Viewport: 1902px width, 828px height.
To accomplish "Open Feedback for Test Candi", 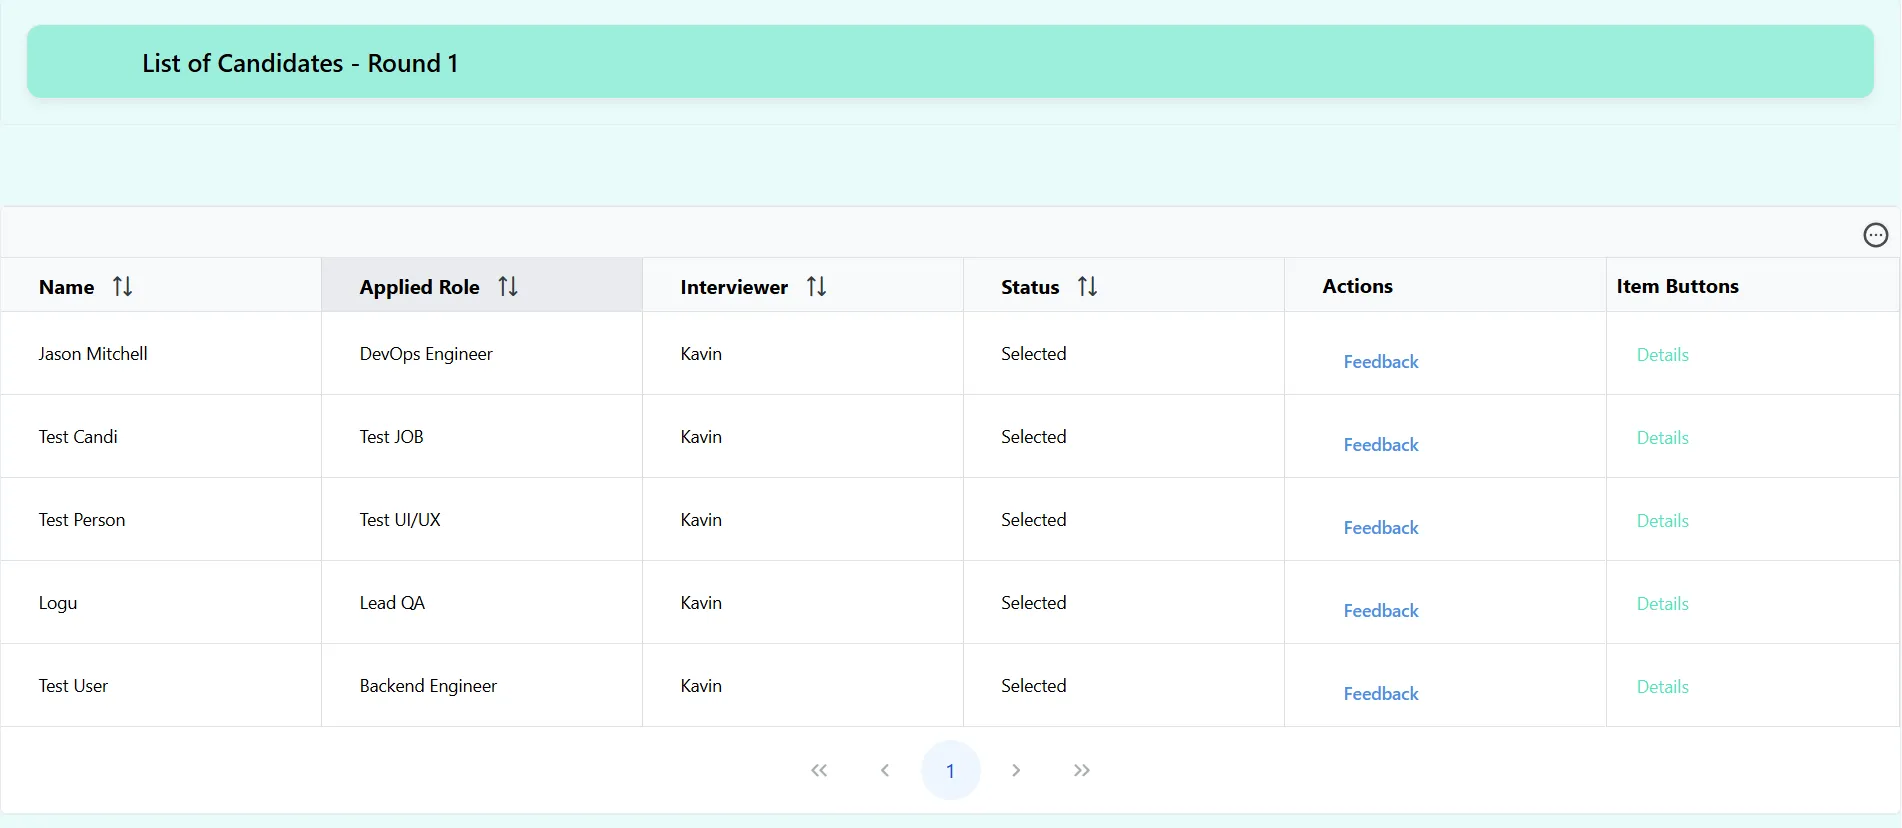I will tap(1380, 445).
